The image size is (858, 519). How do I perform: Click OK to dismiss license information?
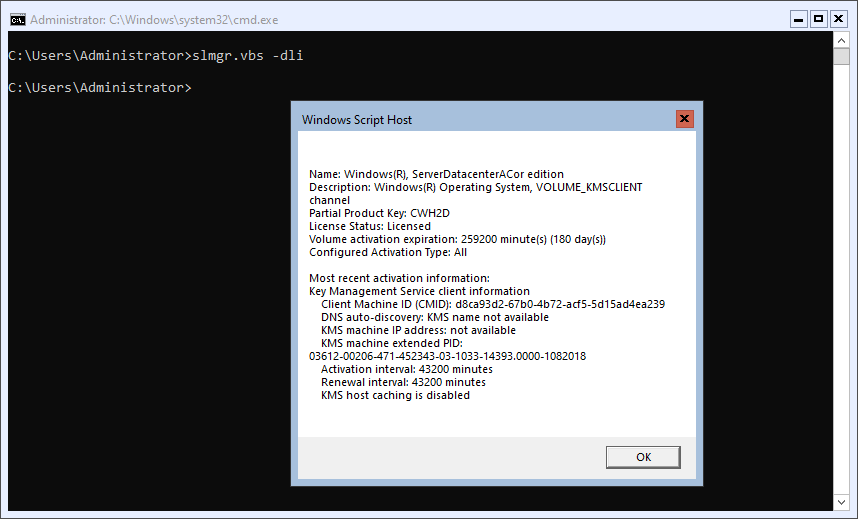tap(643, 457)
